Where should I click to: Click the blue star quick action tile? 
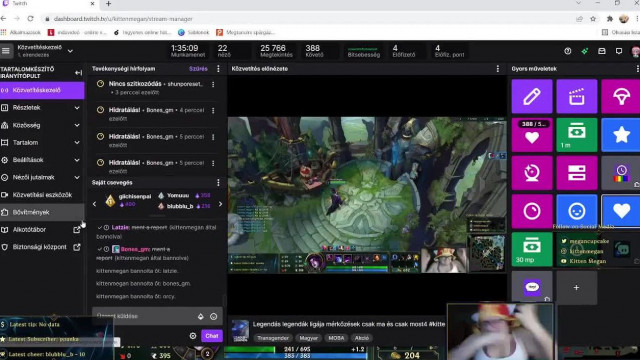click(x=621, y=135)
